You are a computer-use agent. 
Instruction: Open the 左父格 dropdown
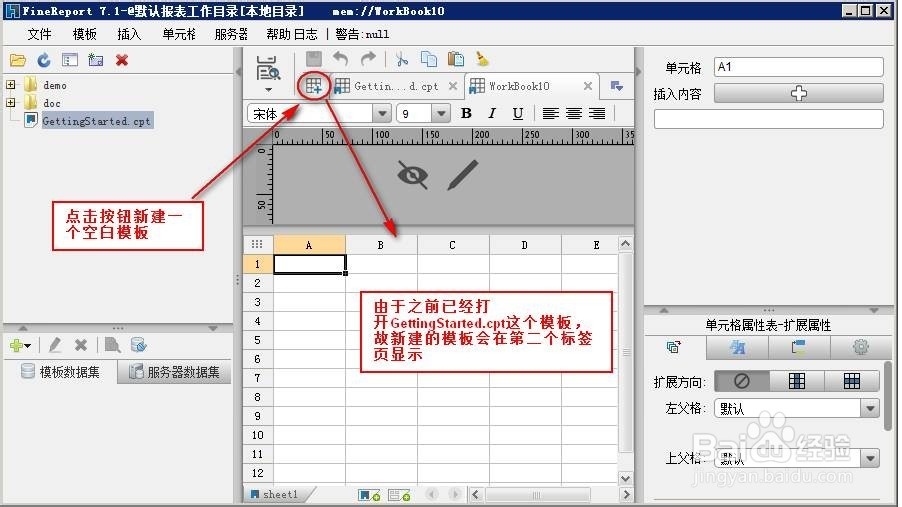870,409
